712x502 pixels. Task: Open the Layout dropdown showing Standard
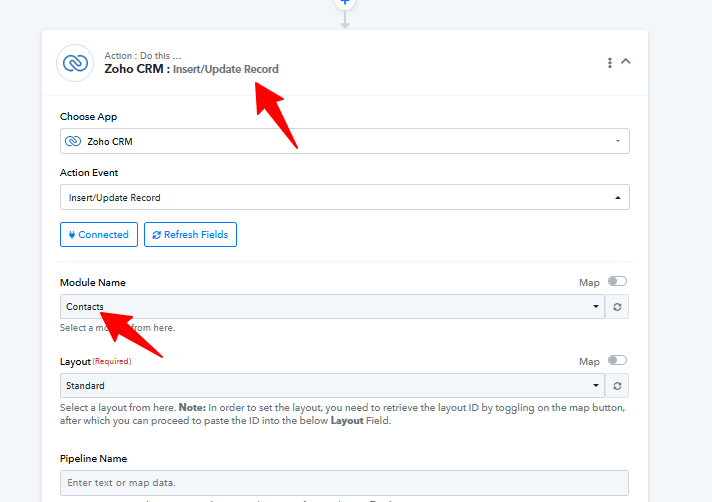pyautogui.click(x=332, y=385)
